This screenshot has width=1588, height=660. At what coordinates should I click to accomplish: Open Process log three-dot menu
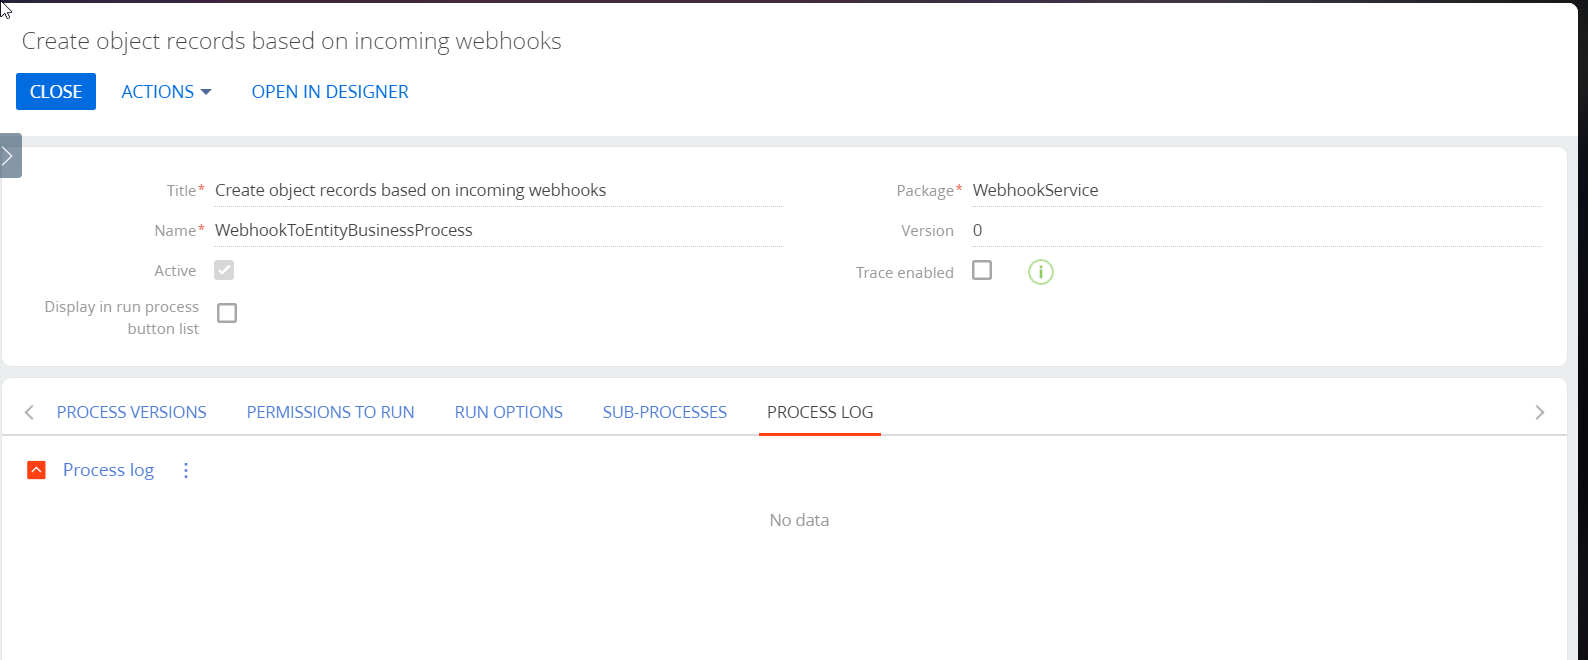tap(186, 470)
